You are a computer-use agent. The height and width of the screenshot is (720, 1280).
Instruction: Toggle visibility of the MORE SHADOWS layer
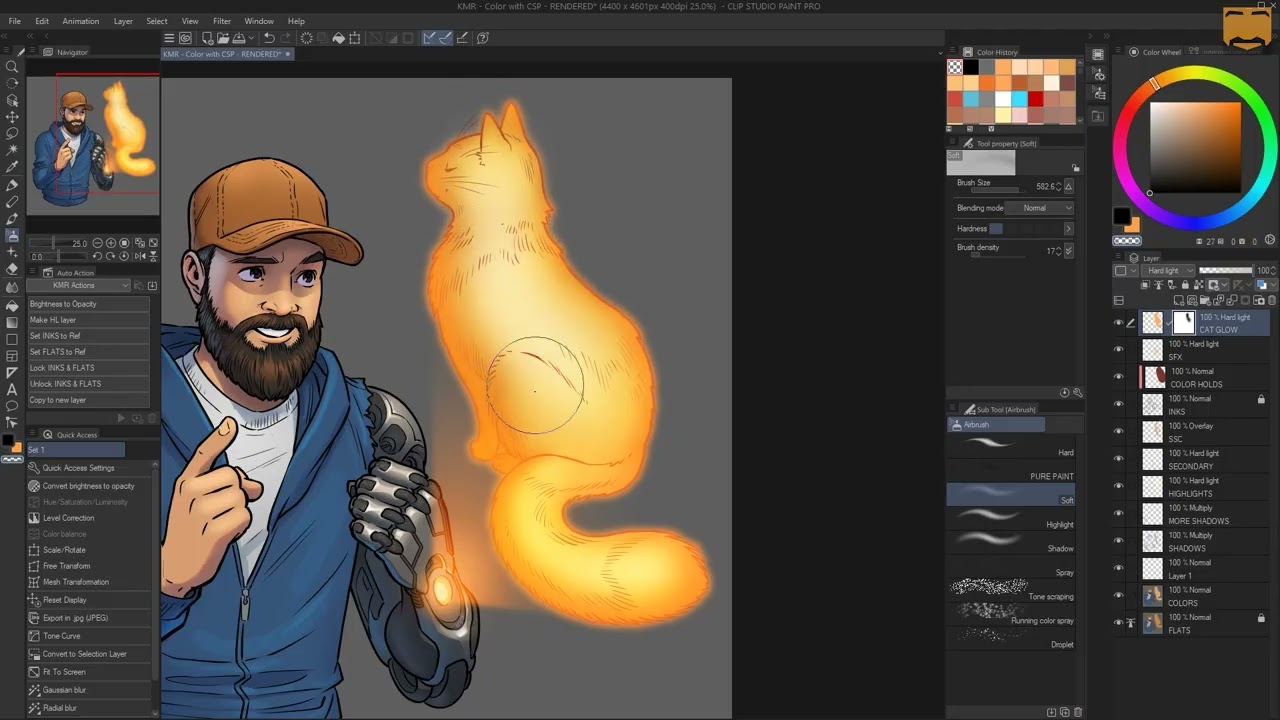(x=1118, y=513)
